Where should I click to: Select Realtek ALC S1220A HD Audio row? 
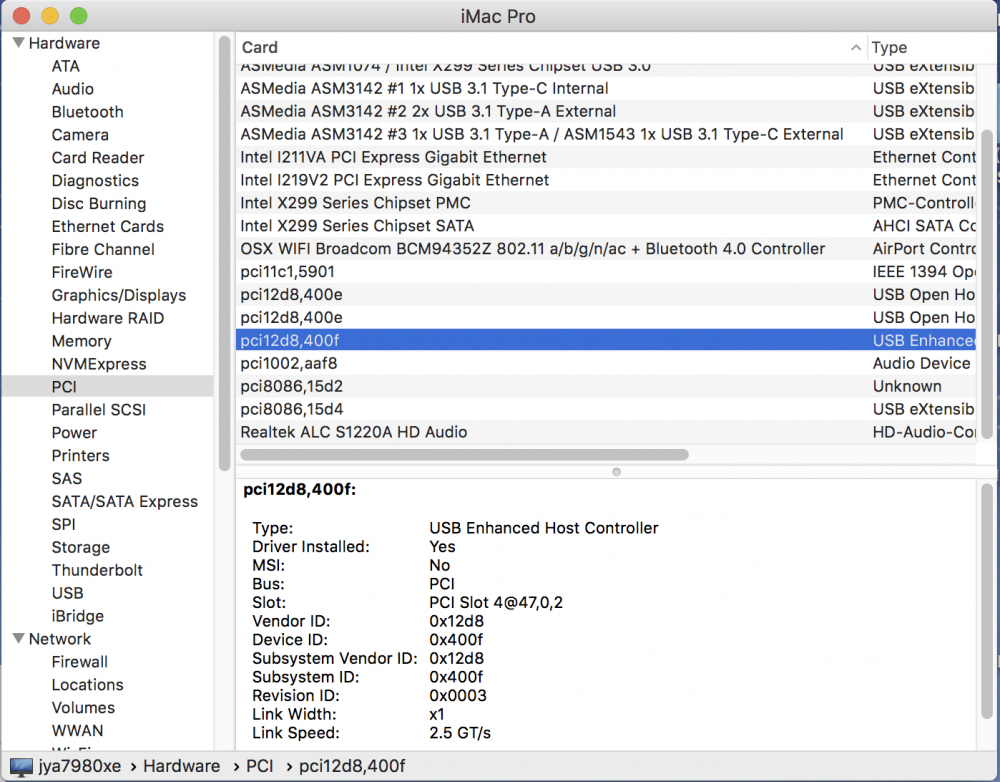click(x=606, y=432)
